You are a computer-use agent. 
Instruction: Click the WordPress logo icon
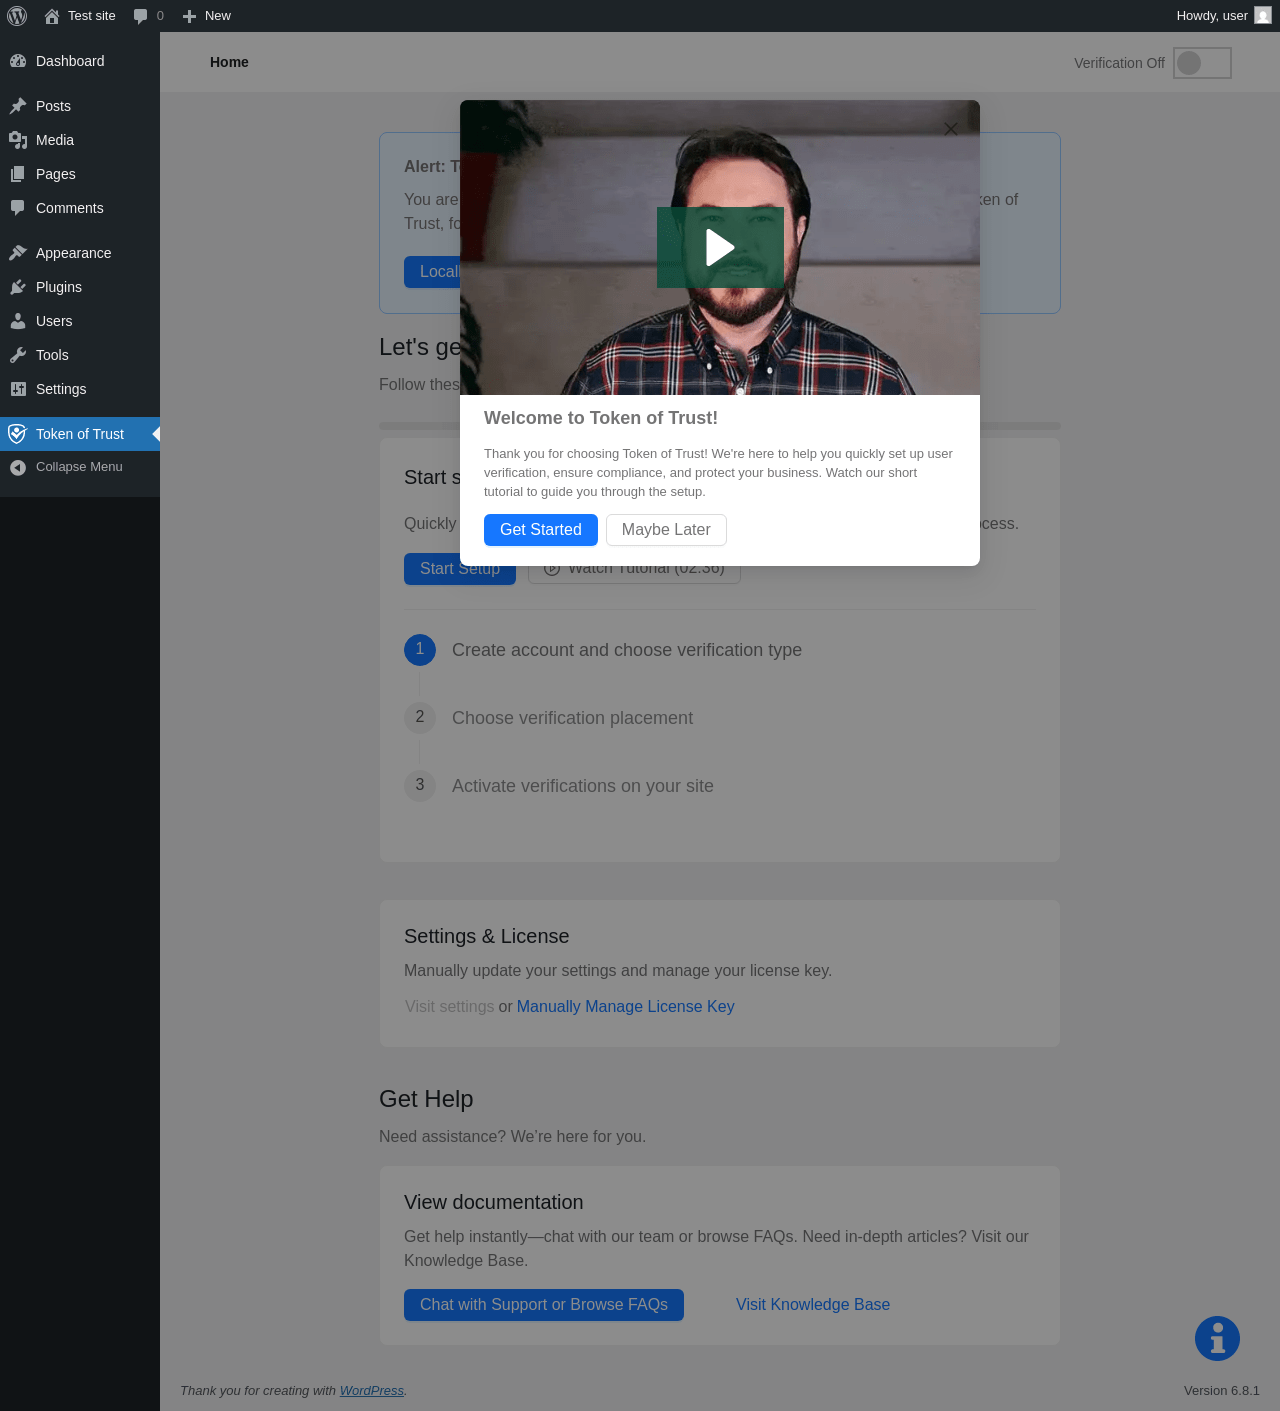[17, 16]
